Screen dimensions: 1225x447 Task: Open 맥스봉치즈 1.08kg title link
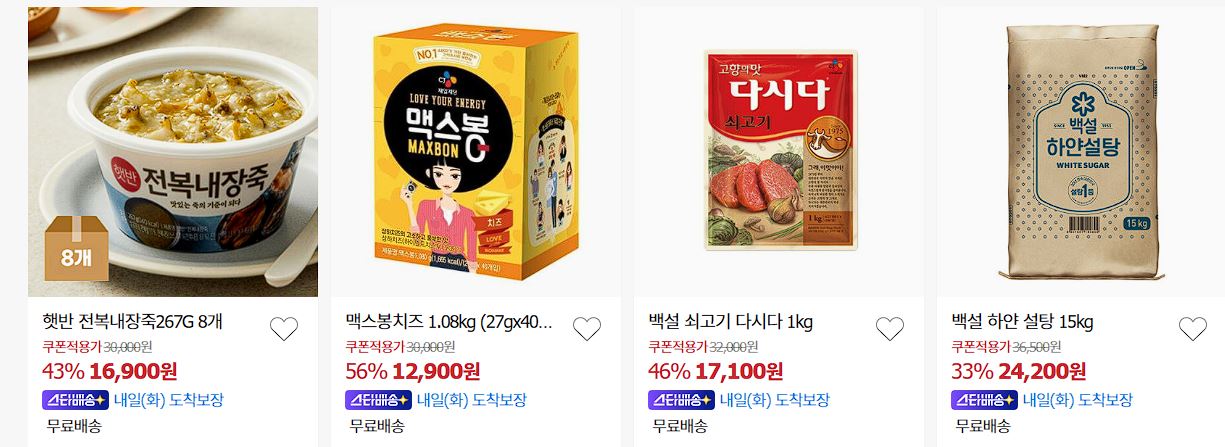tap(449, 322)
